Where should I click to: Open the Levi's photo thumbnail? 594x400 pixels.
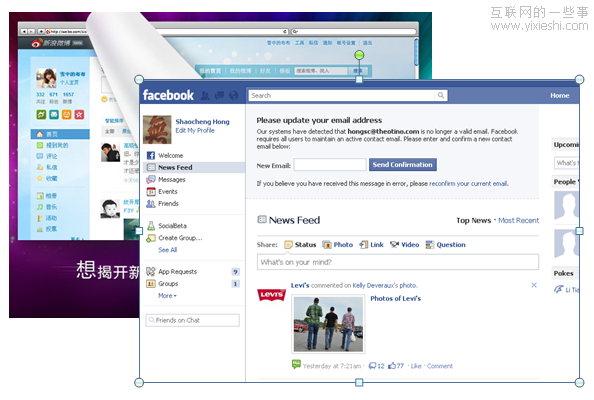[328, 324]
